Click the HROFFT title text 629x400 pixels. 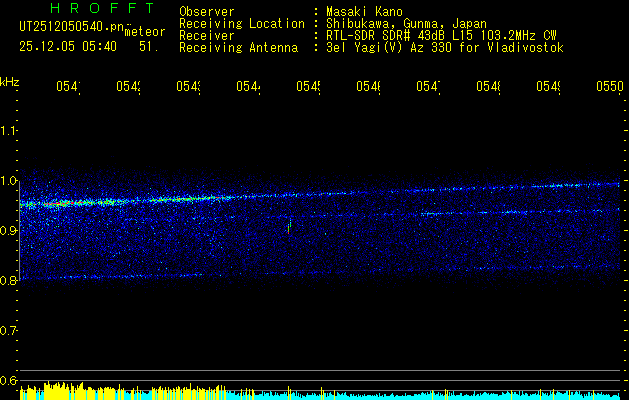(102, 8)
